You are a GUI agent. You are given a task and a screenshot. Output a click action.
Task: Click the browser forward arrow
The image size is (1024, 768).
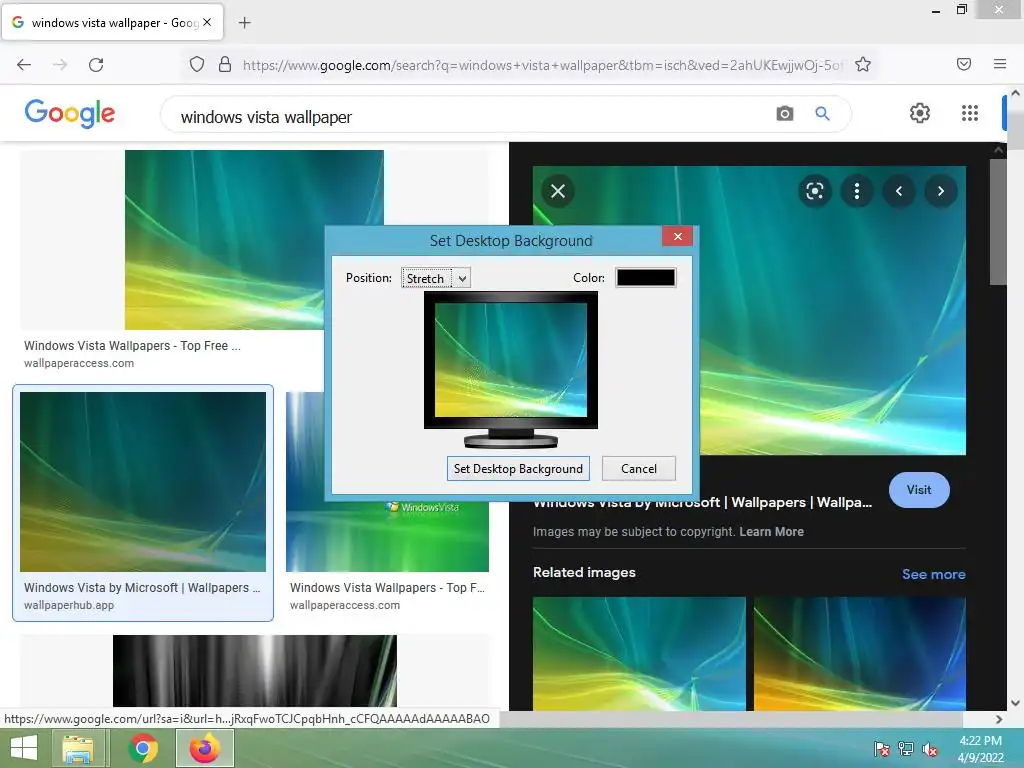[x=60, y=65]
